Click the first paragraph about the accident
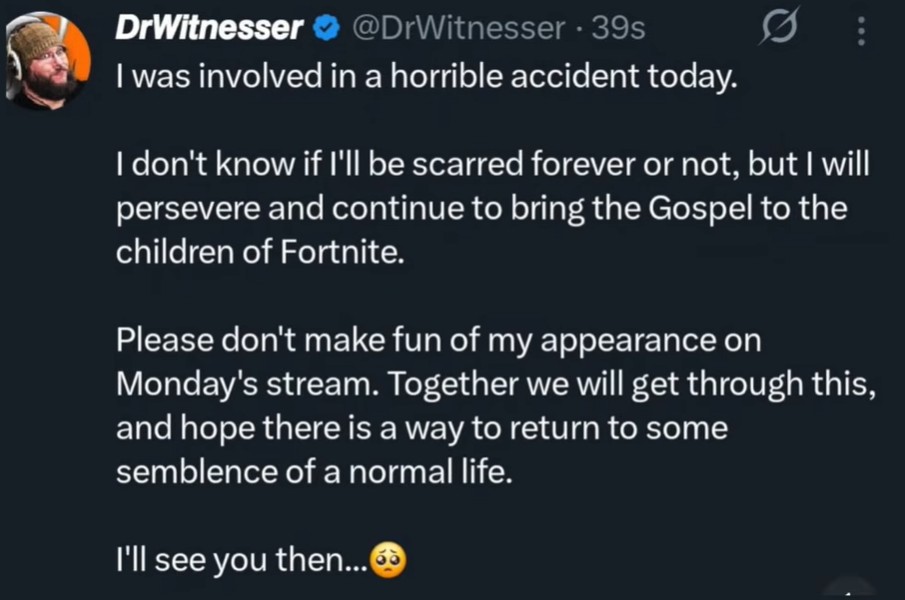The height and width of the screenshot is (600, 905). 430,76
